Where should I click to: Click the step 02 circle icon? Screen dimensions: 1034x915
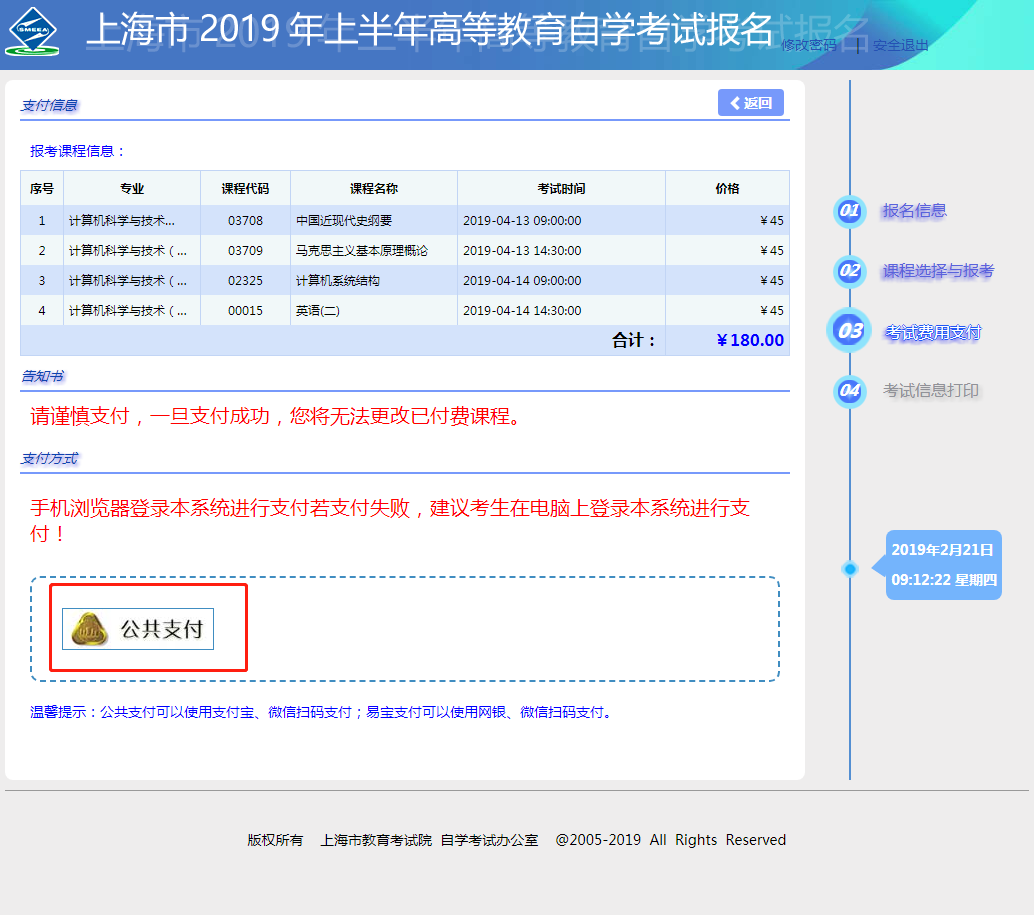[849, 271]
